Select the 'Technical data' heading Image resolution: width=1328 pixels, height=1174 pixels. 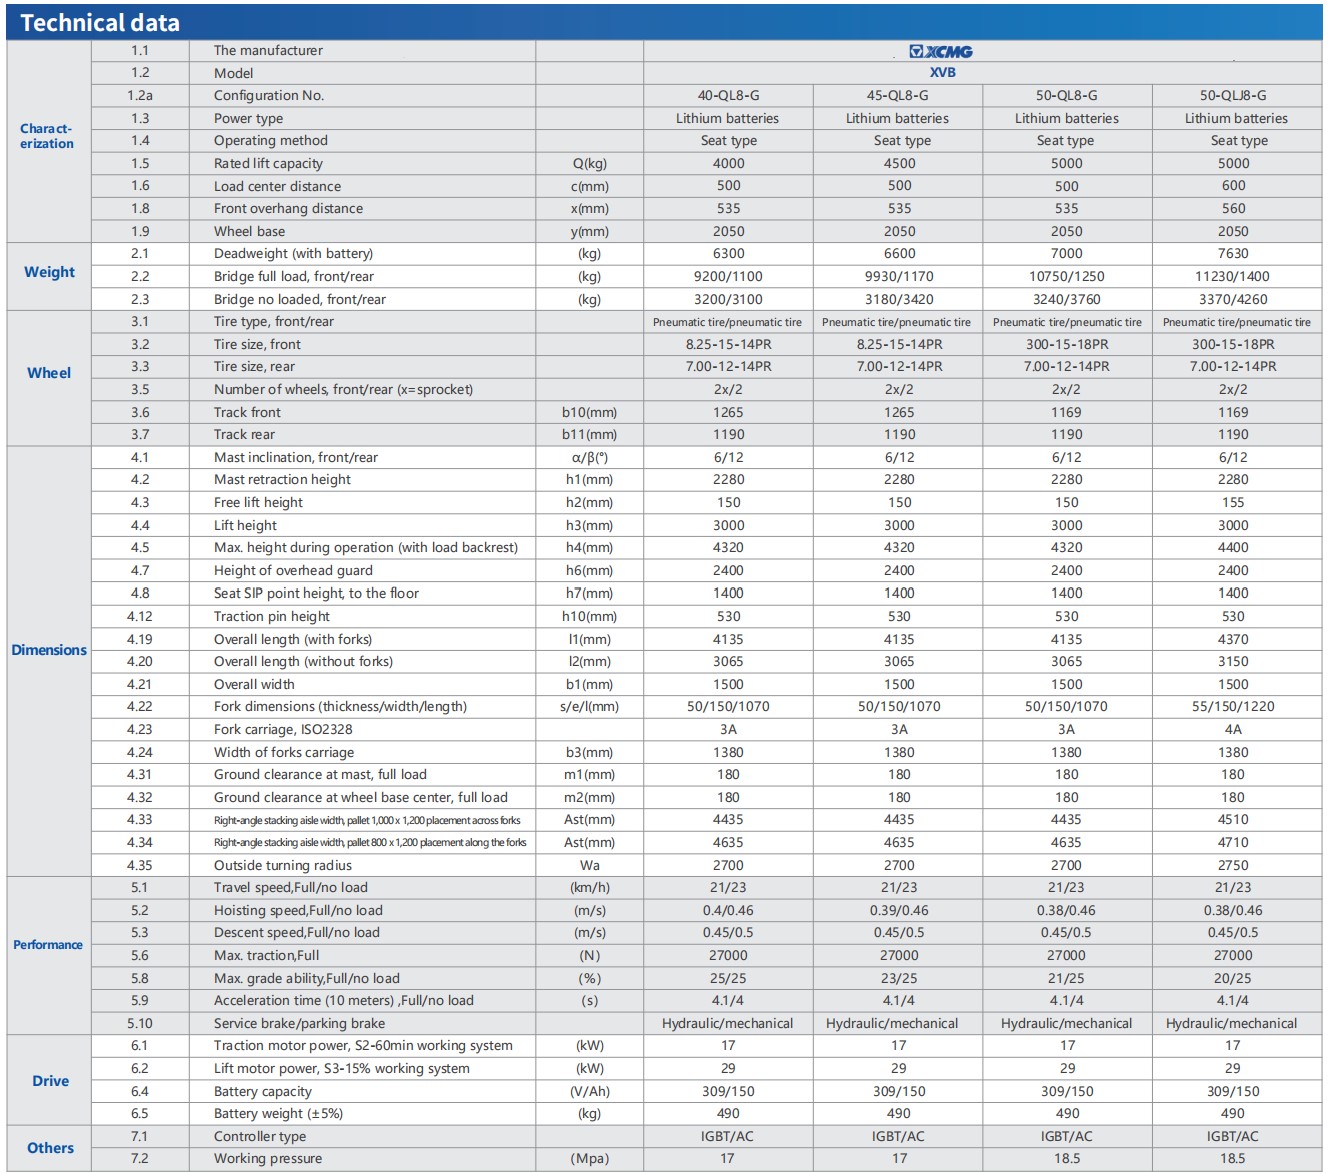(100, 23)
